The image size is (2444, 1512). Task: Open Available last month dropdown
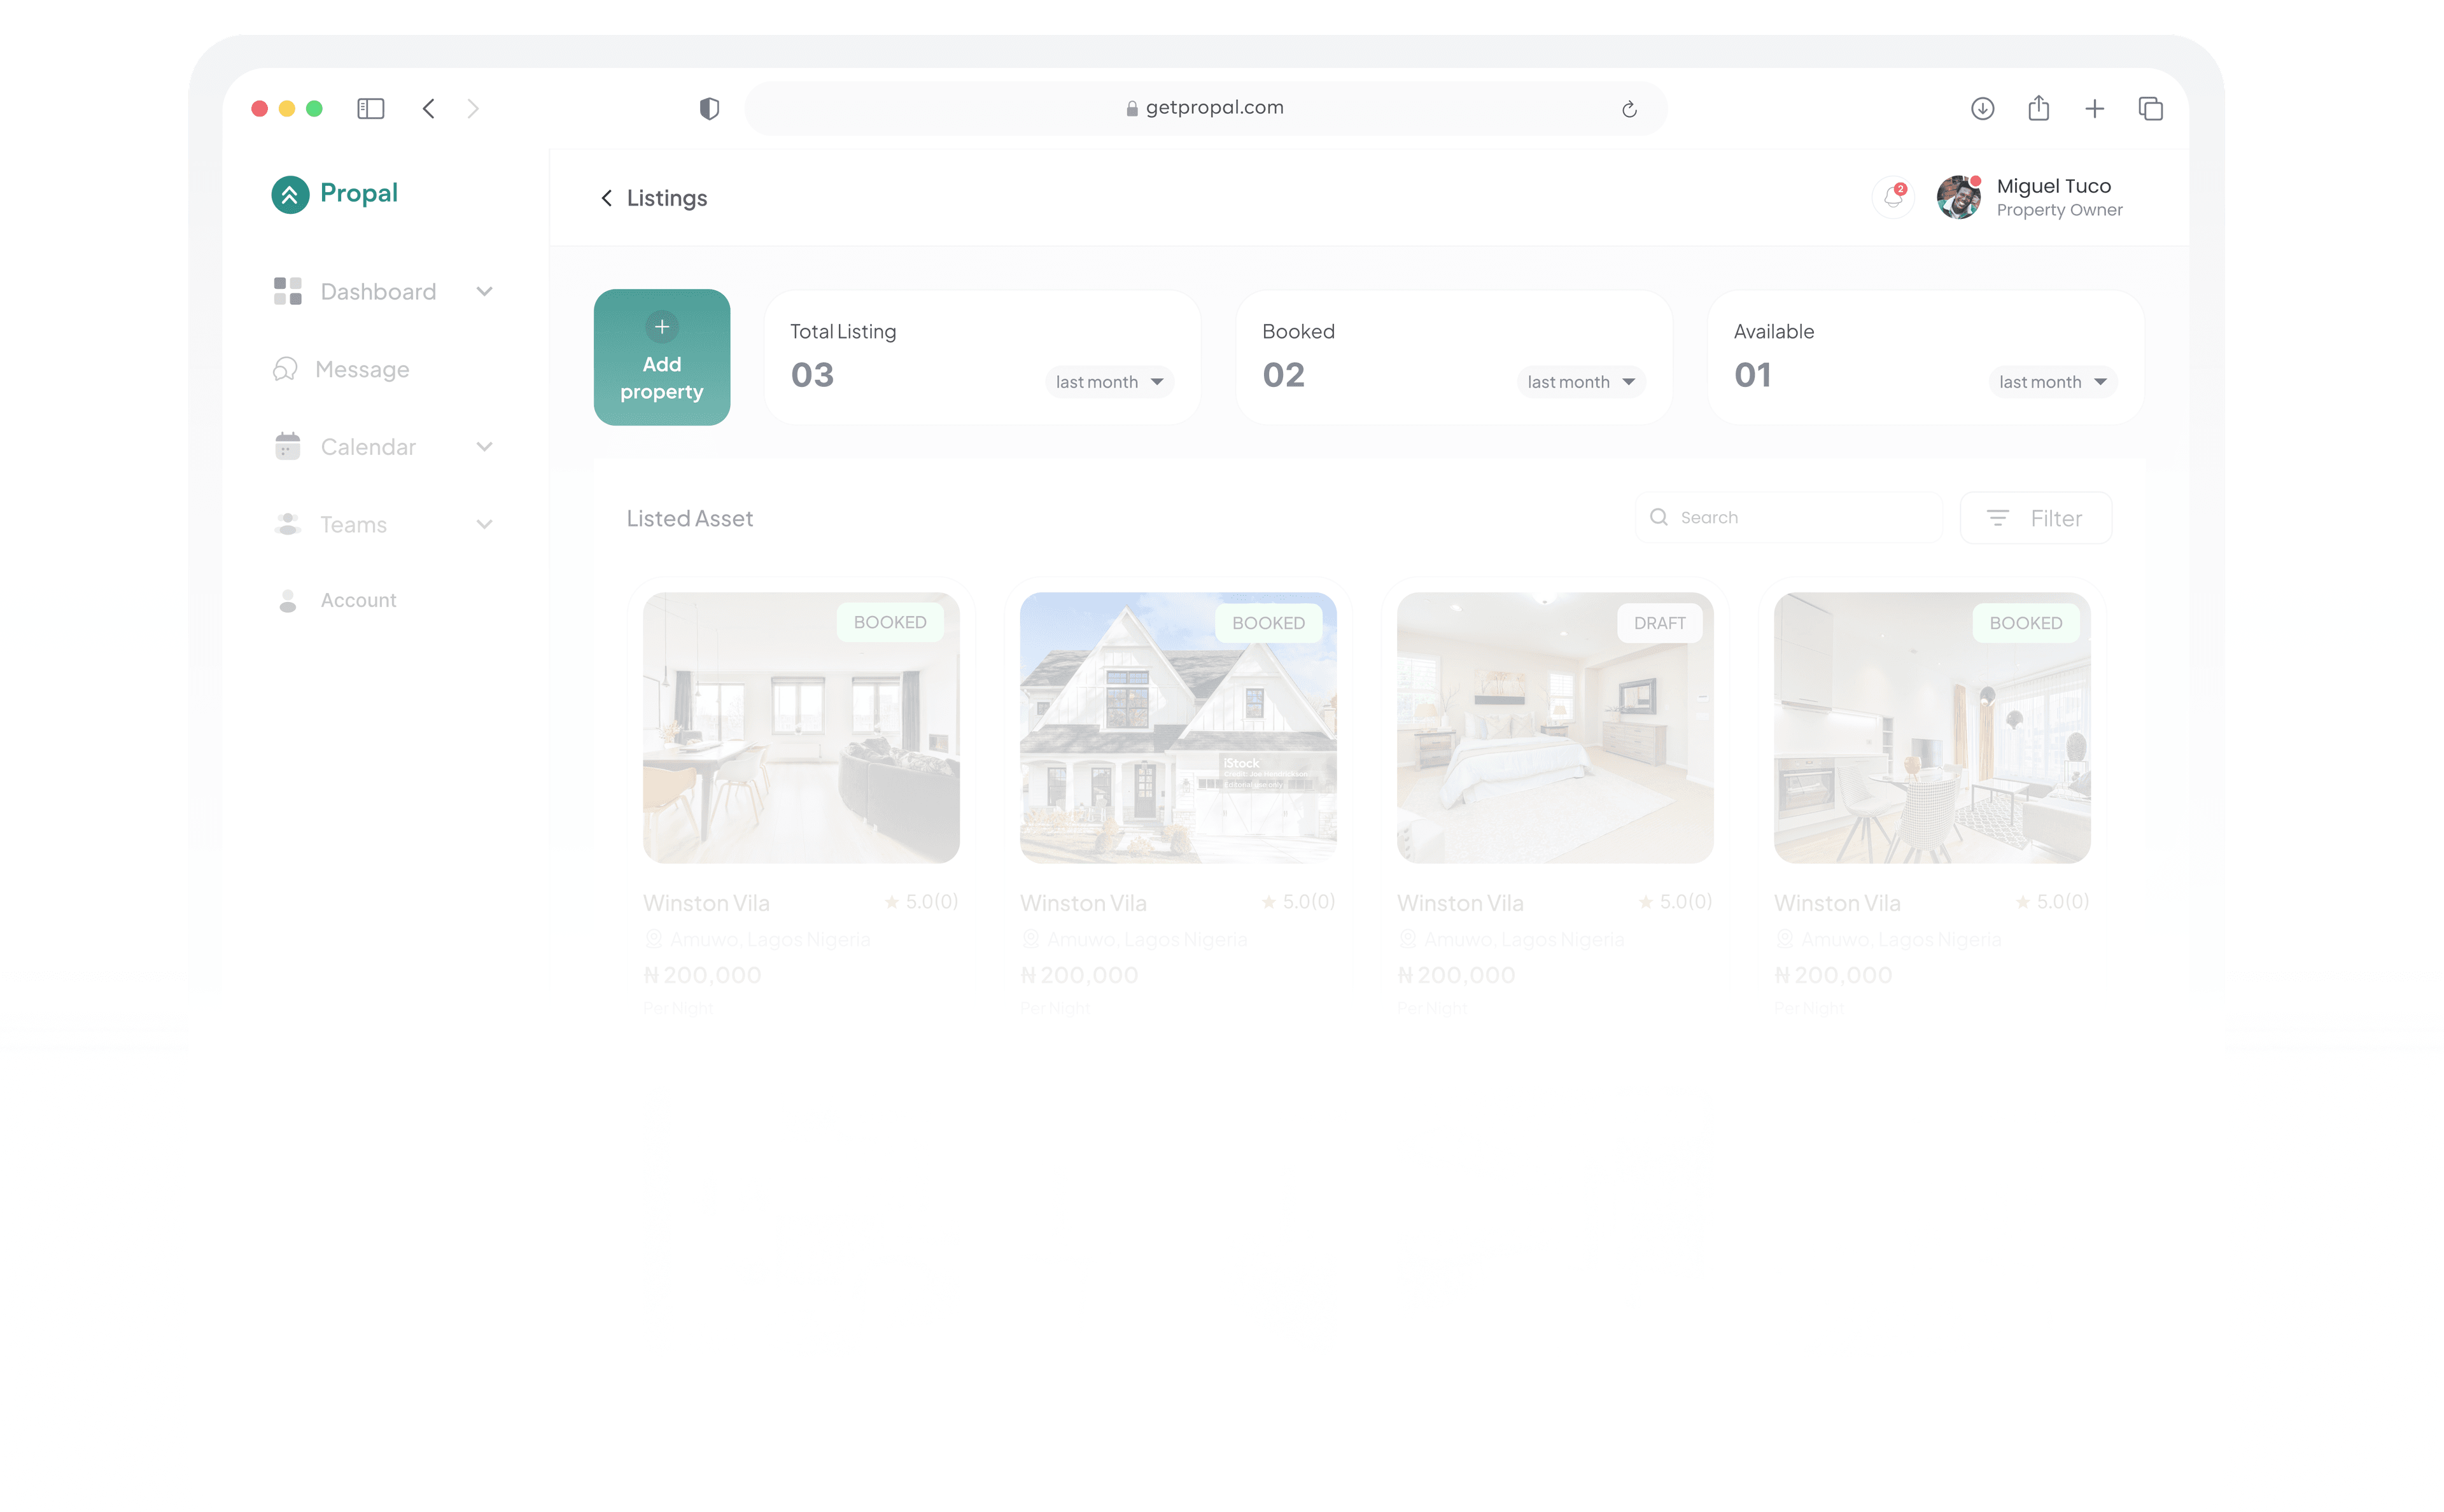pyautogui.click(x=2053, y=382)
